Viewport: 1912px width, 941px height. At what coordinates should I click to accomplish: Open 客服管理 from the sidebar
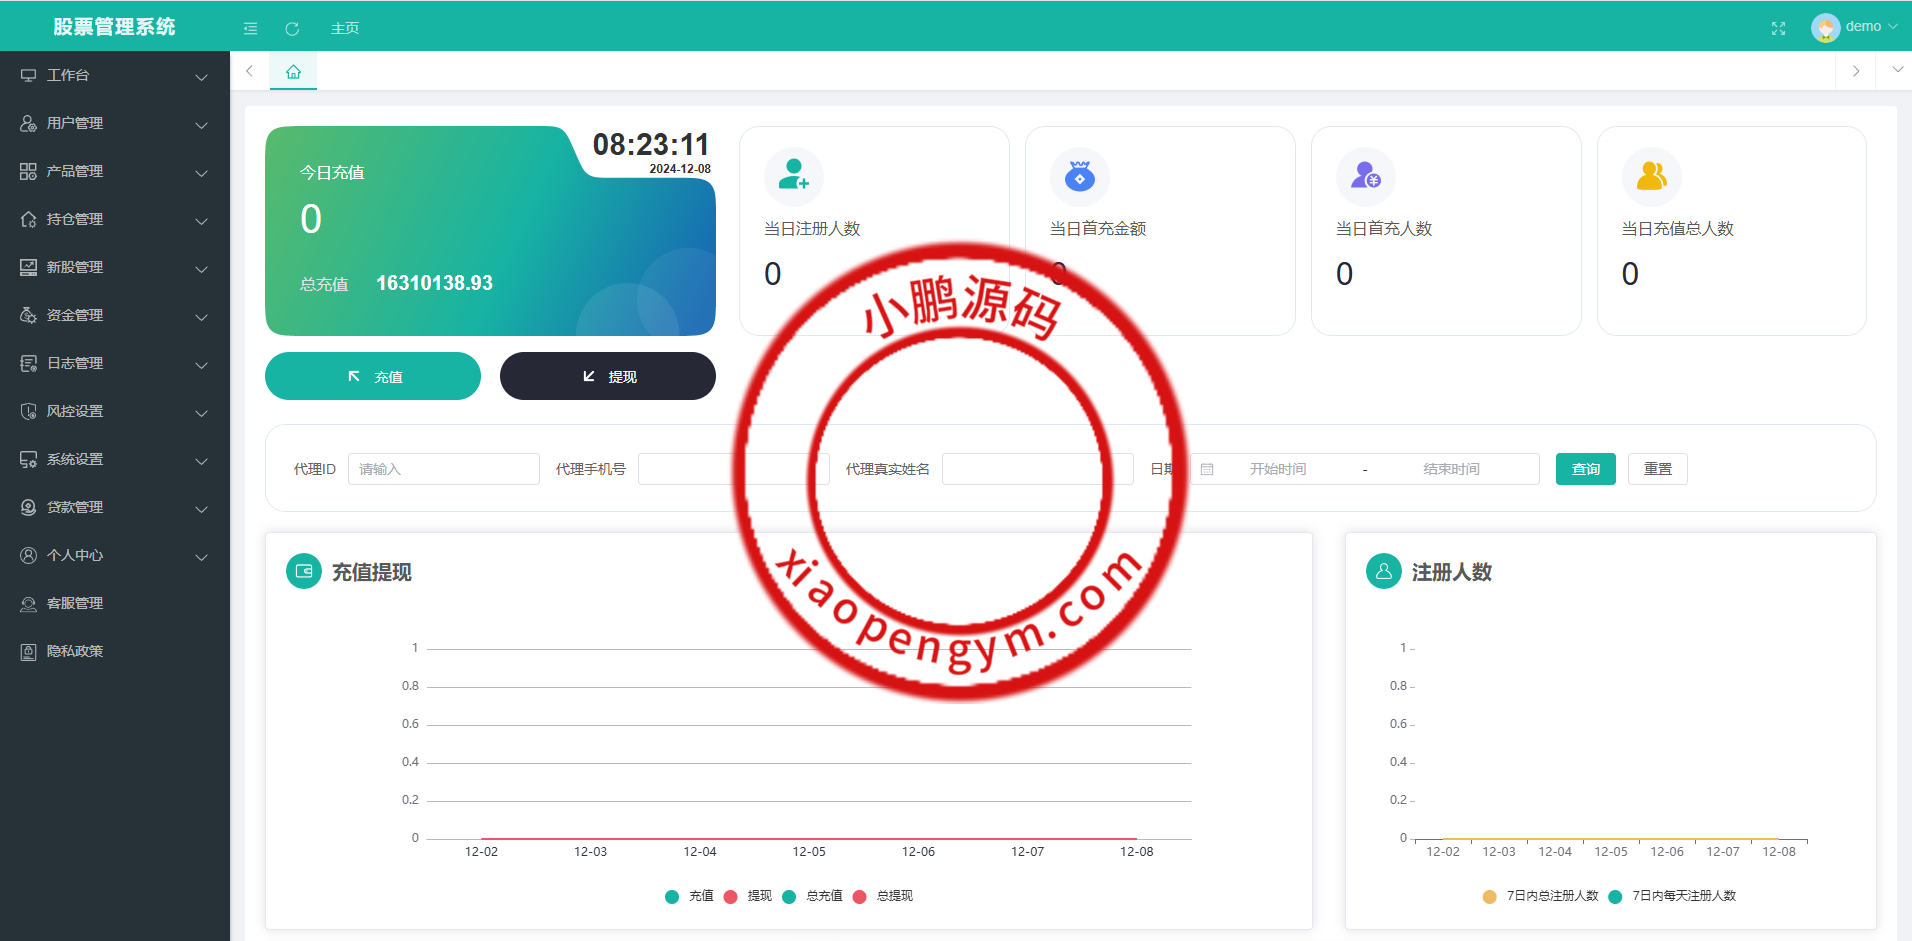click(75, 603)
